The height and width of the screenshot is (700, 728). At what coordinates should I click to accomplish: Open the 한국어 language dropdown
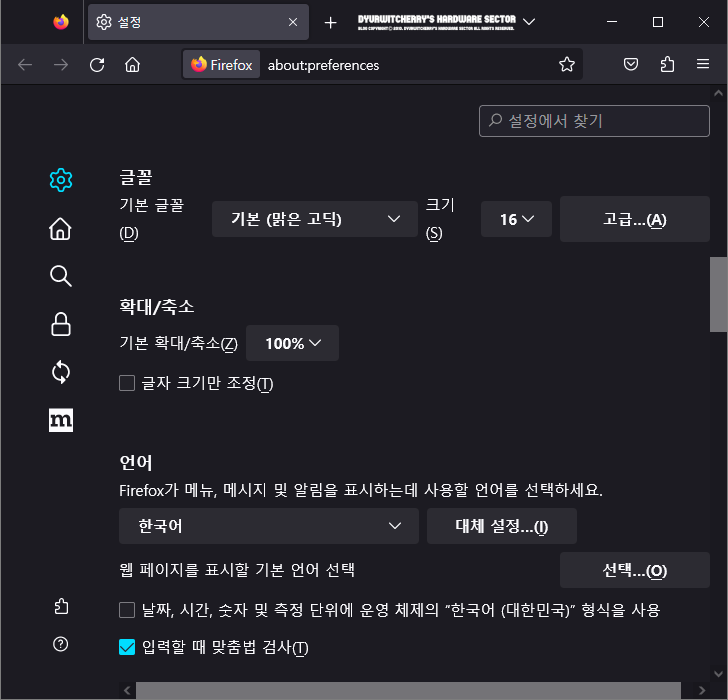[269, 526]
